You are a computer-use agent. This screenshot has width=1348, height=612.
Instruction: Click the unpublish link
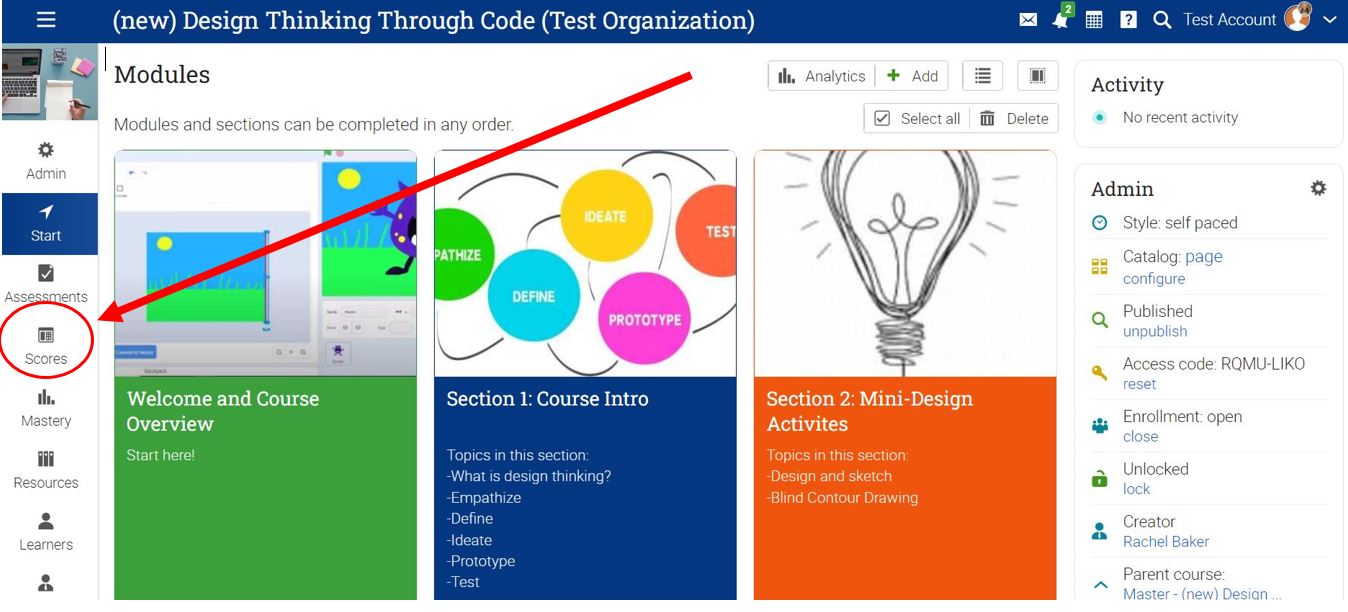(x=1155, y=331)
